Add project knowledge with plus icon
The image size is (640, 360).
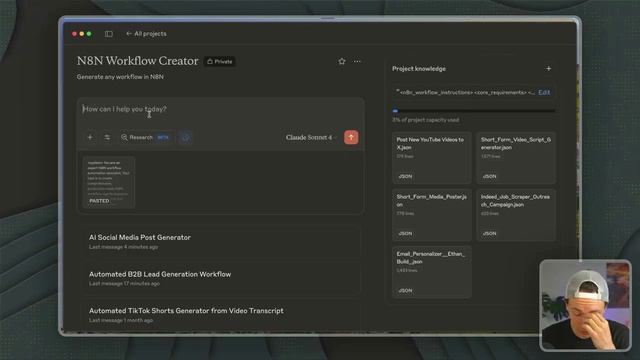tap(549, 69)
